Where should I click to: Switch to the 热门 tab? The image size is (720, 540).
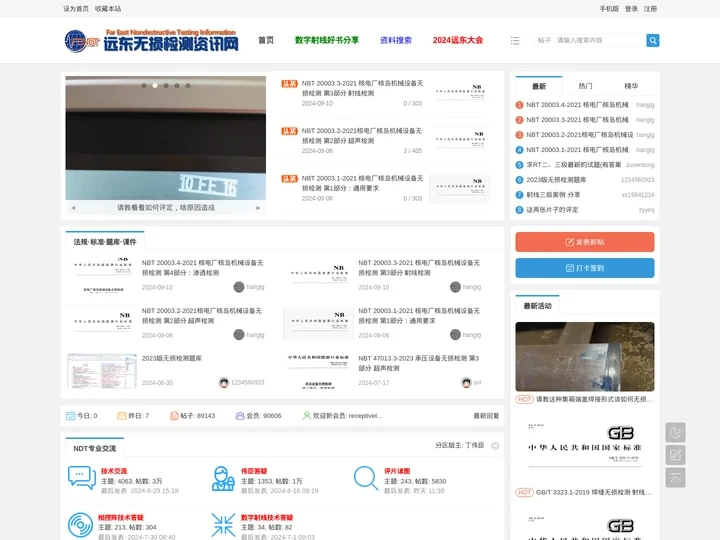pyautogui.click(x=585, y=86)
